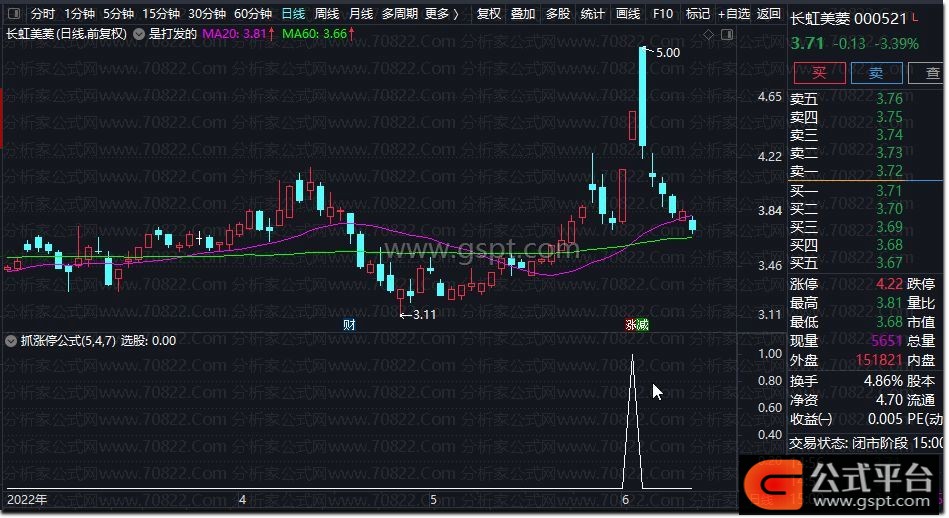
Task: Click the 卖一 price 3.72 row
Action: click(847, 171)
